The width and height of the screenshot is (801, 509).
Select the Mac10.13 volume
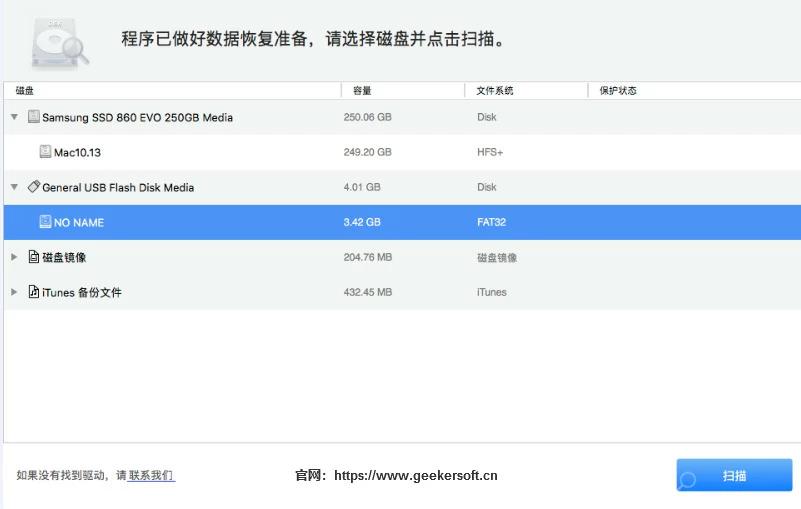(x=402, y=152)
